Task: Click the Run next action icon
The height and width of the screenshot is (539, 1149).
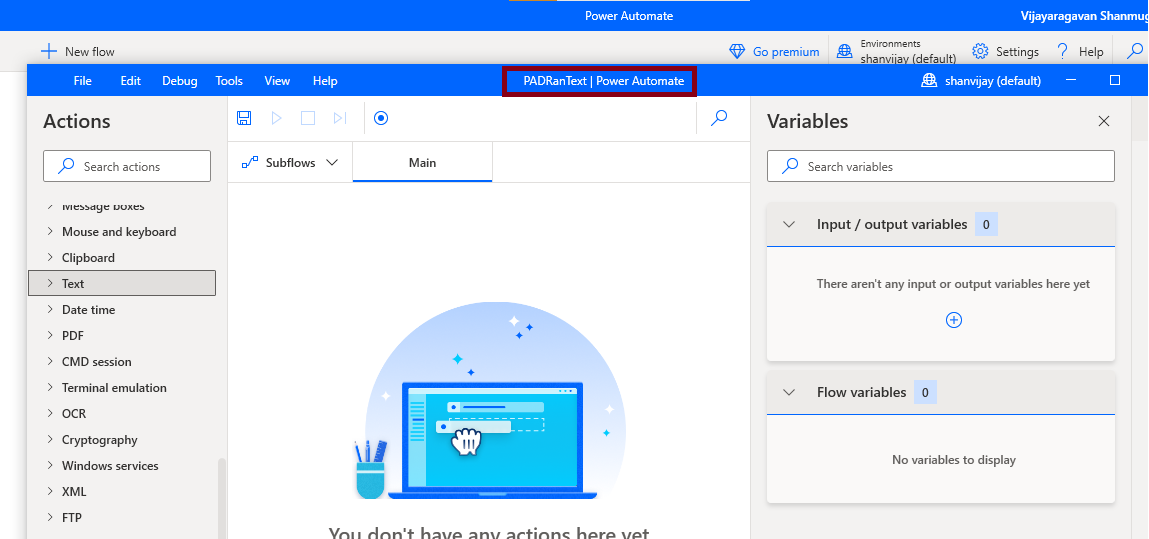Action: (x=339, y=118)
